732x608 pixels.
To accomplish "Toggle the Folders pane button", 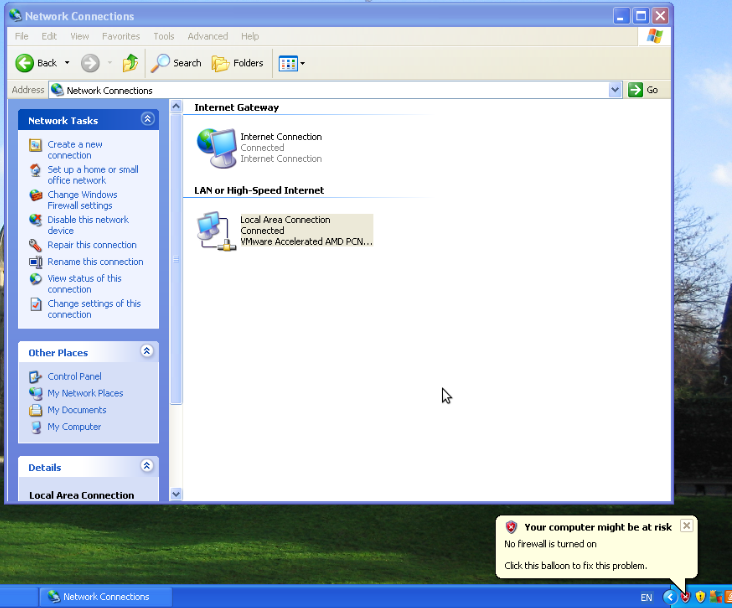I will click(x=237, y=63).
